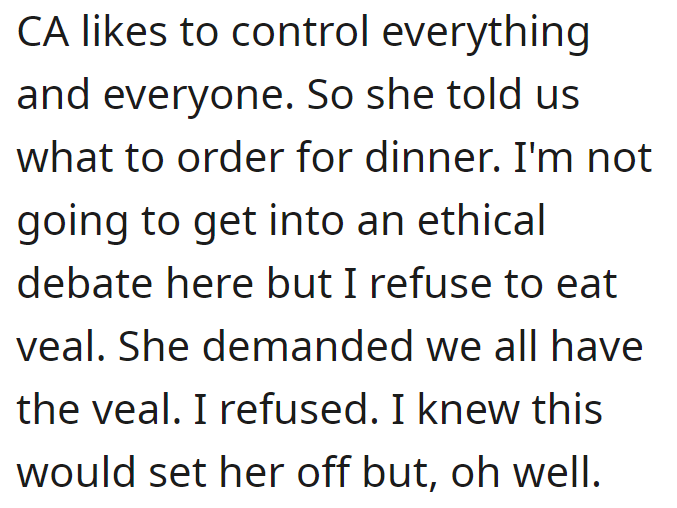Click the word "would" starting last line
This screenshot has height=508, width=677.
point(76,471)
